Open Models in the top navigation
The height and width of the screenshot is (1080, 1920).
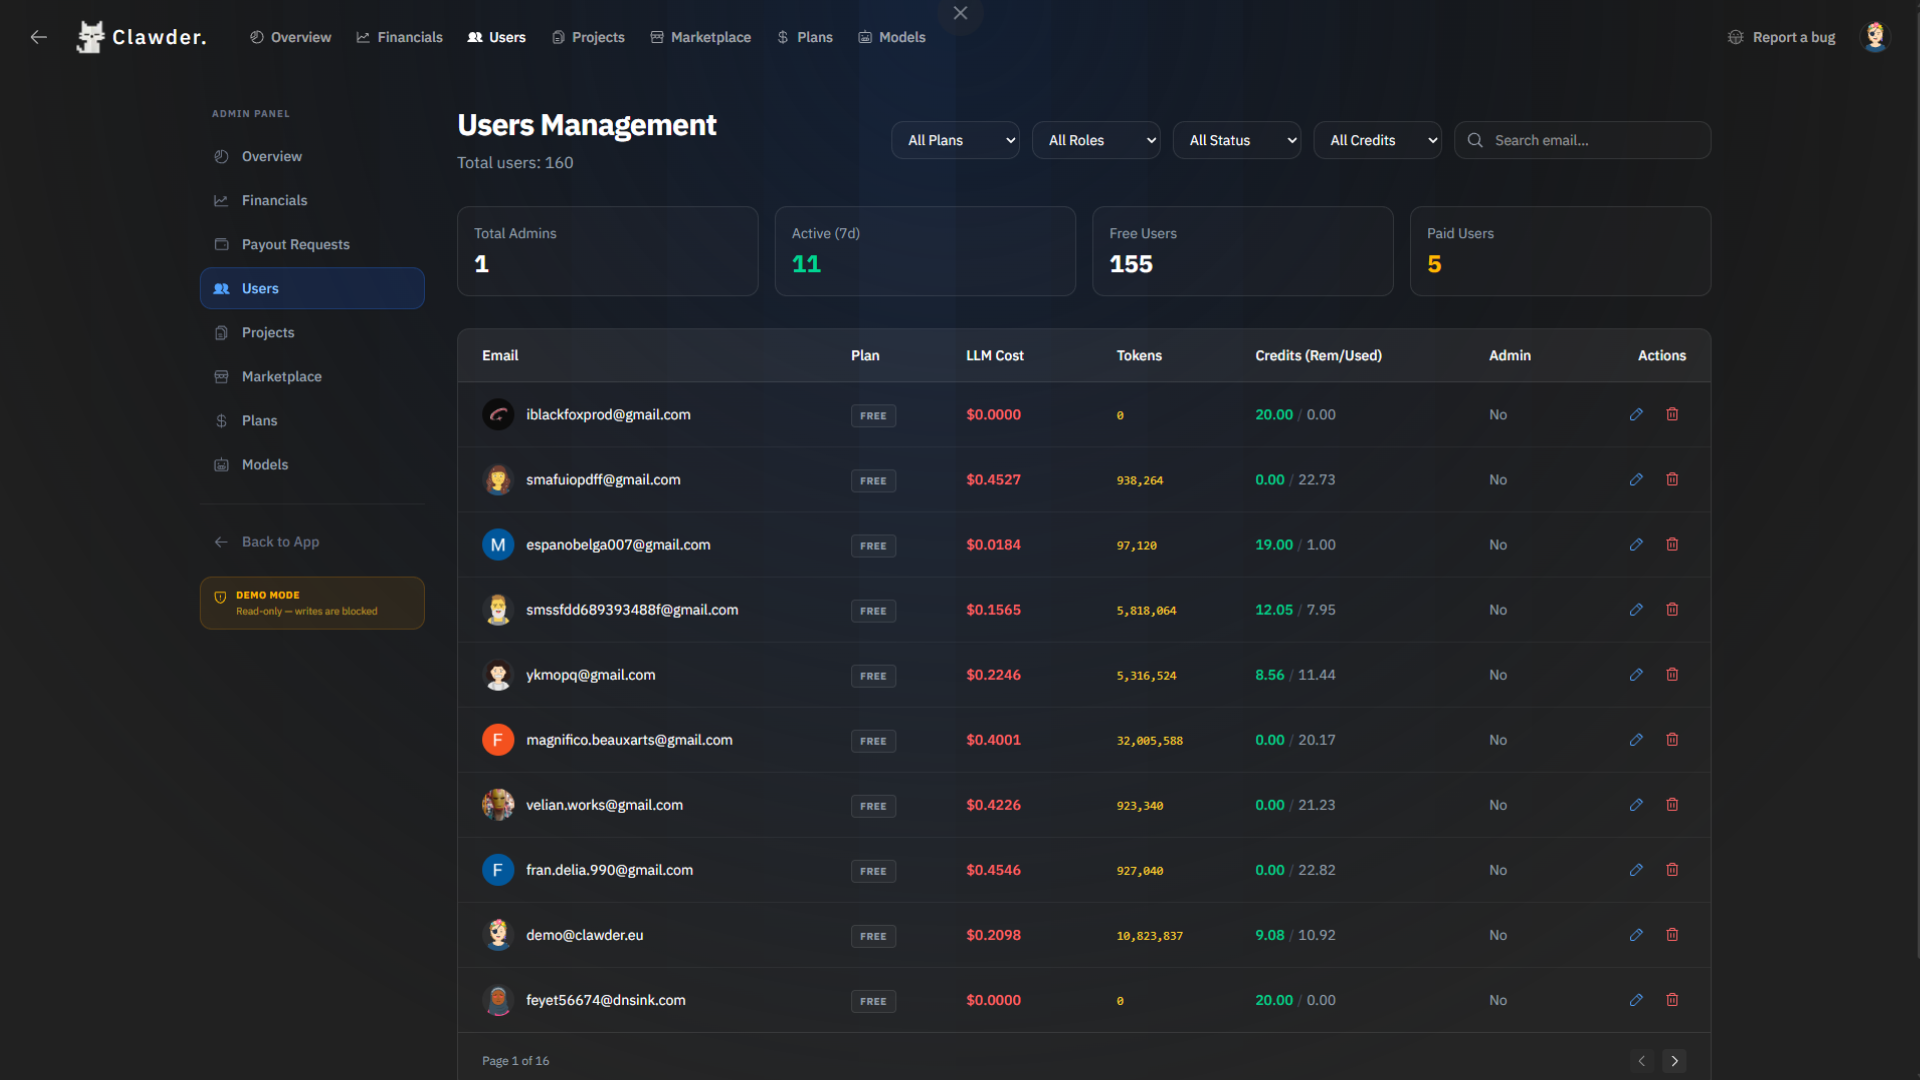pos(891,37)
